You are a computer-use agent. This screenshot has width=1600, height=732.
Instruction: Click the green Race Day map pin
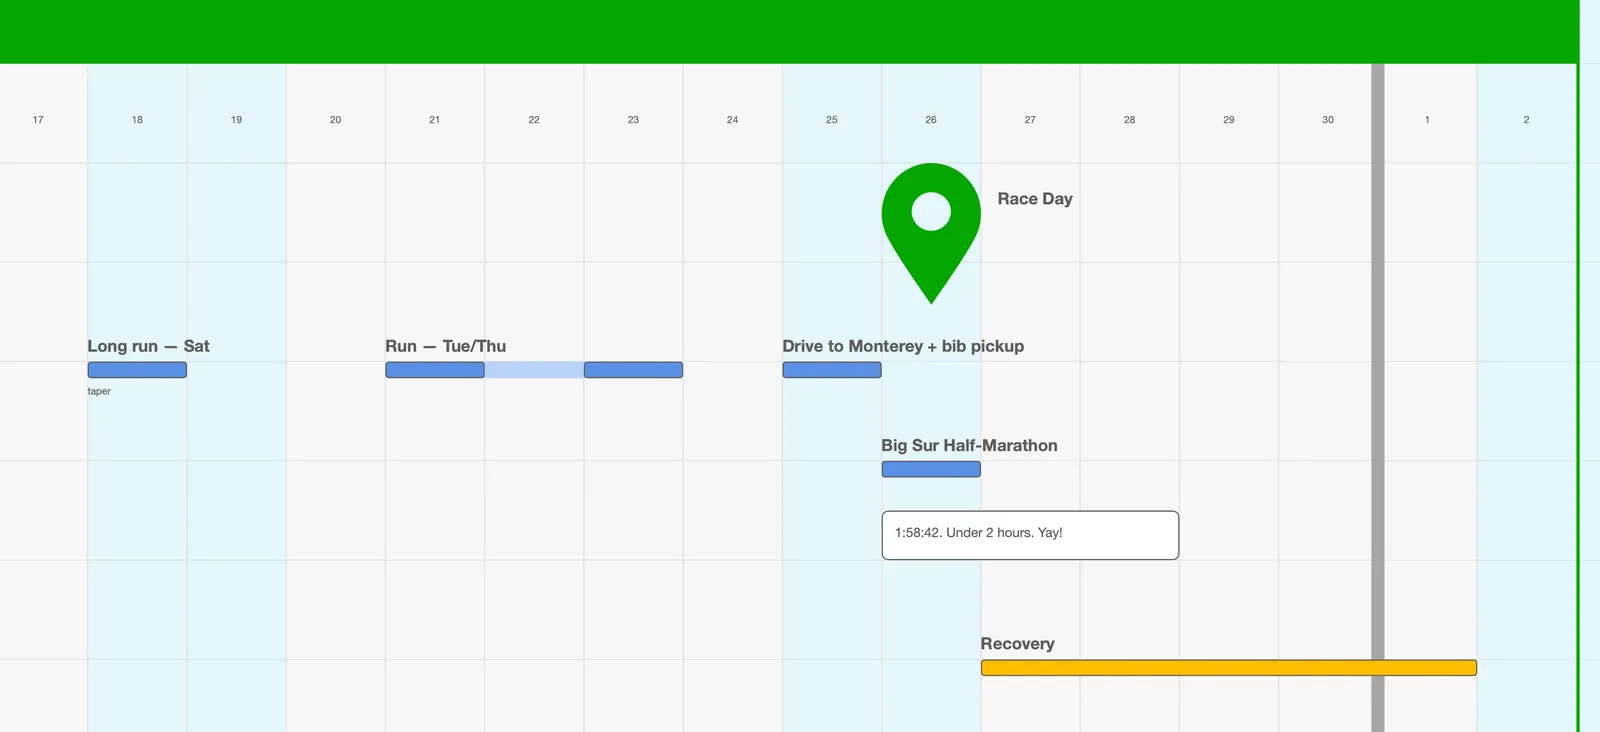click(x=931, y=232)
